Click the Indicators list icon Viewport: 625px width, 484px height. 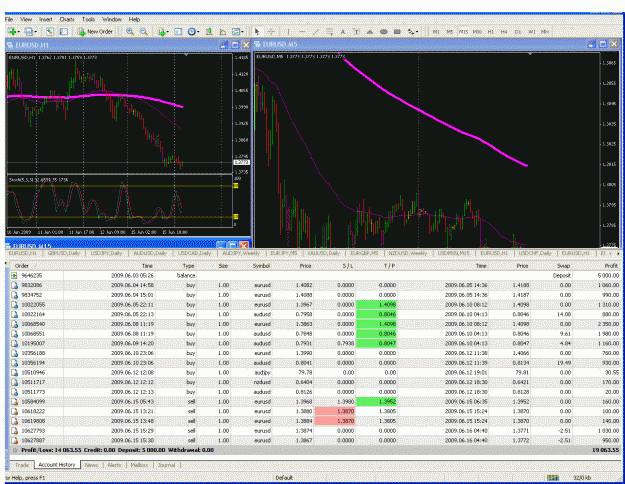pos(161,32)
